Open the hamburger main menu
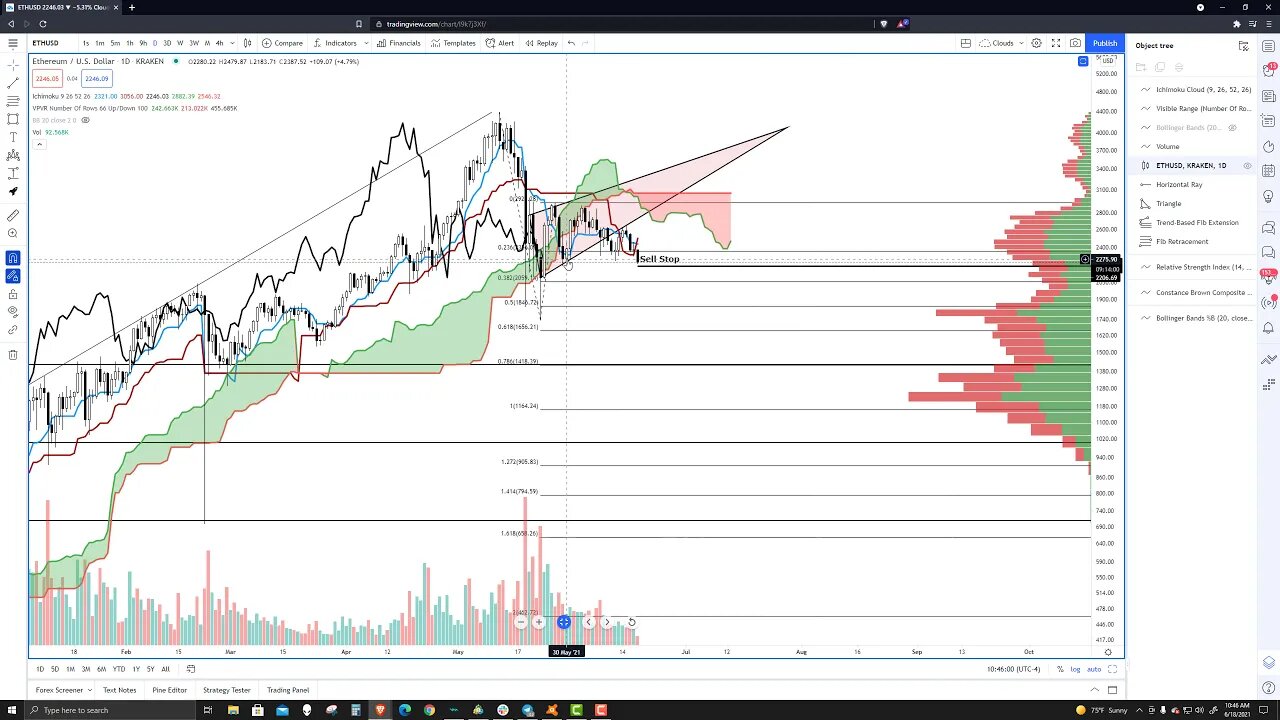The image size is (1280, 720). point(13,43)
